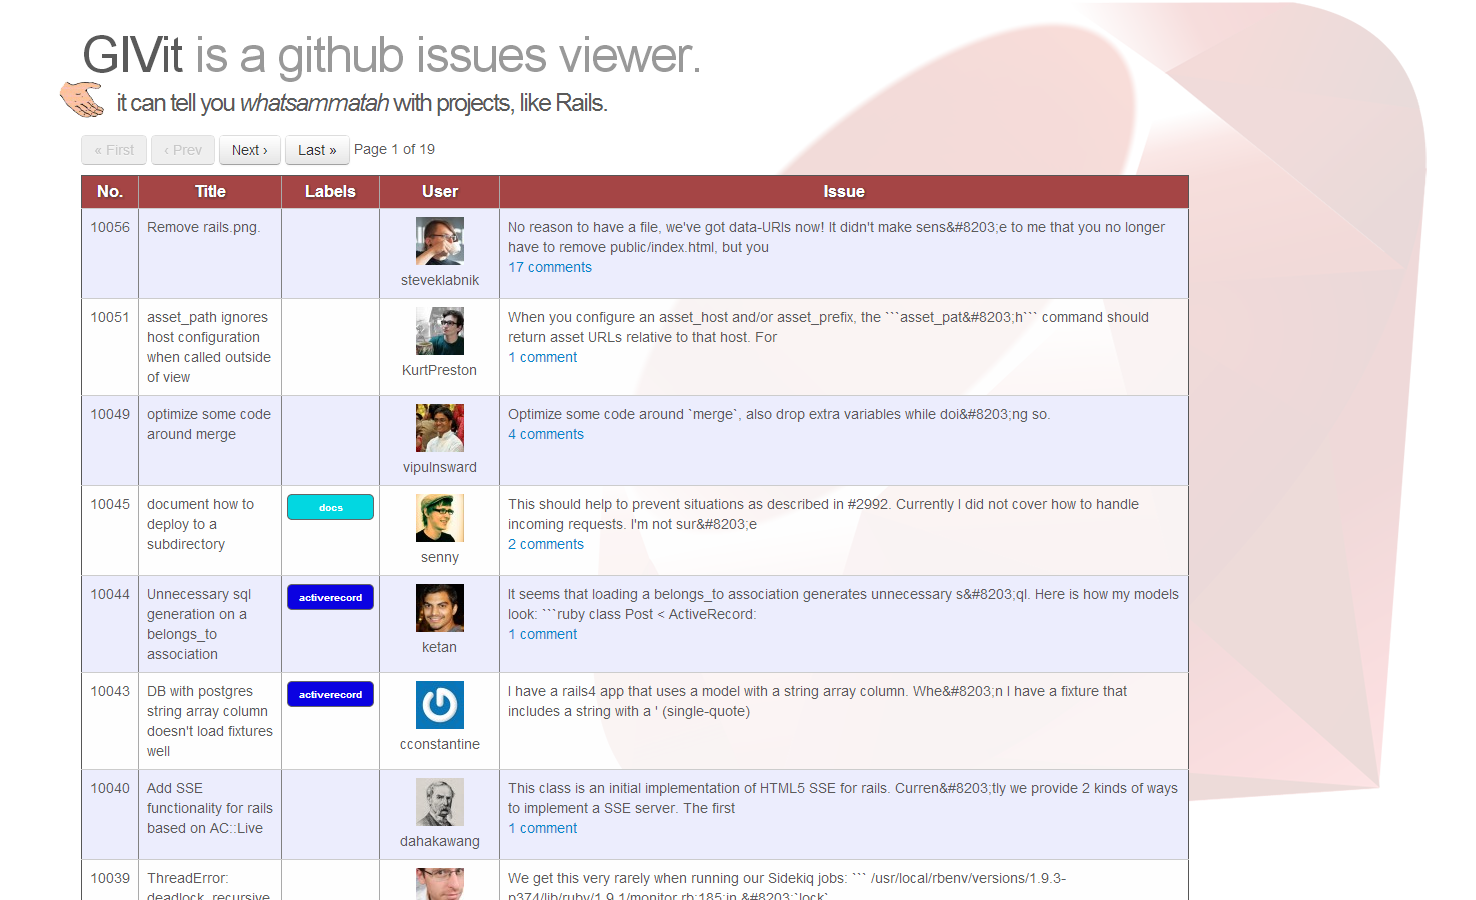1476x900 pixels.
Task: Click steveklabnik's avatar icon
Action: [439, 240]
